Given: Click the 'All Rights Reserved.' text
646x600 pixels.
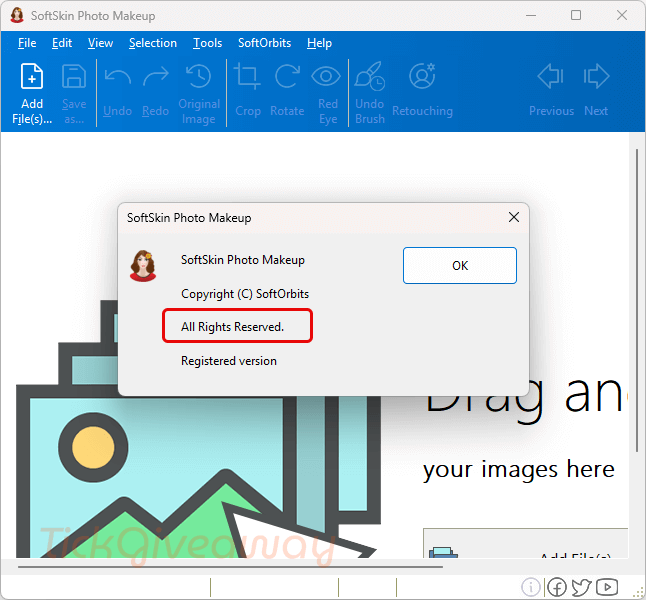Looking at the screenshot, I should tap(233, 327).
